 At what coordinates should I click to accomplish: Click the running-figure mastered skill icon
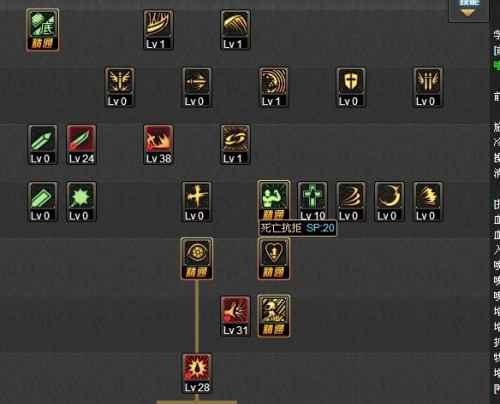tap(274, 316)
